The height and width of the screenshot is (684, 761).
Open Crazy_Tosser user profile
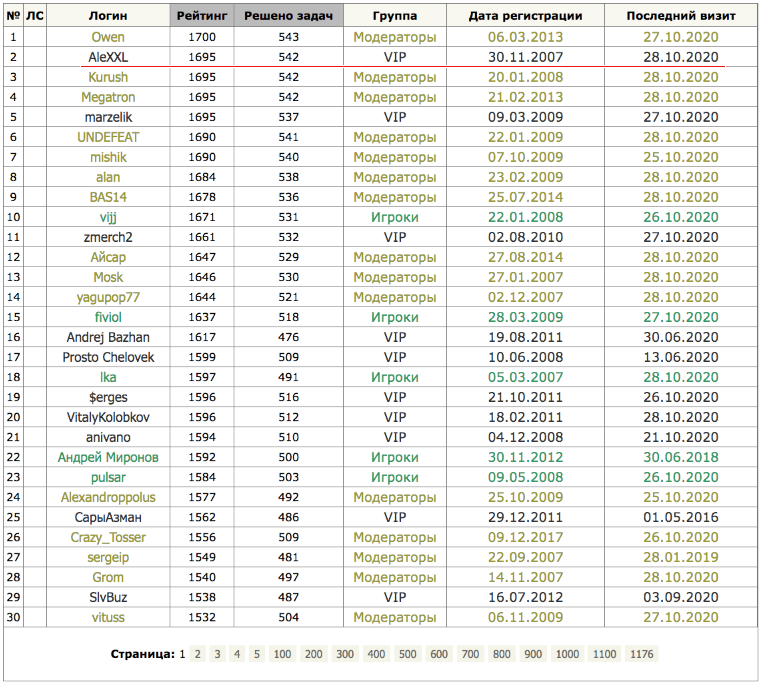coord(108,537)
